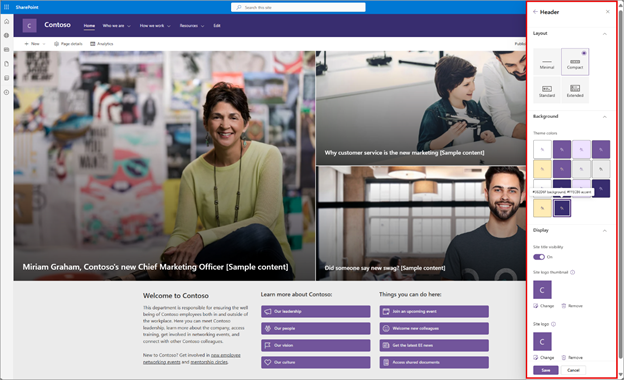Click the Search this site box

click(x=298, y=7)
